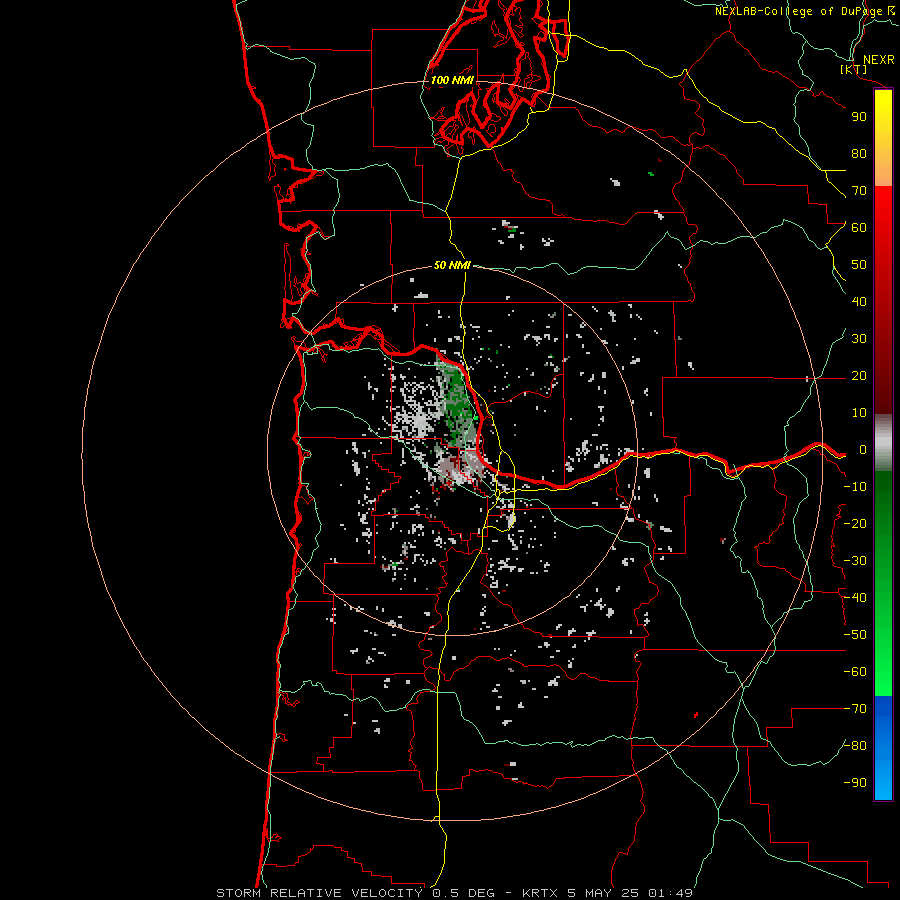Click the 20 value on the velocity scale
The height and width of the screenshot is (900, 900).
[x=859, y=376]
